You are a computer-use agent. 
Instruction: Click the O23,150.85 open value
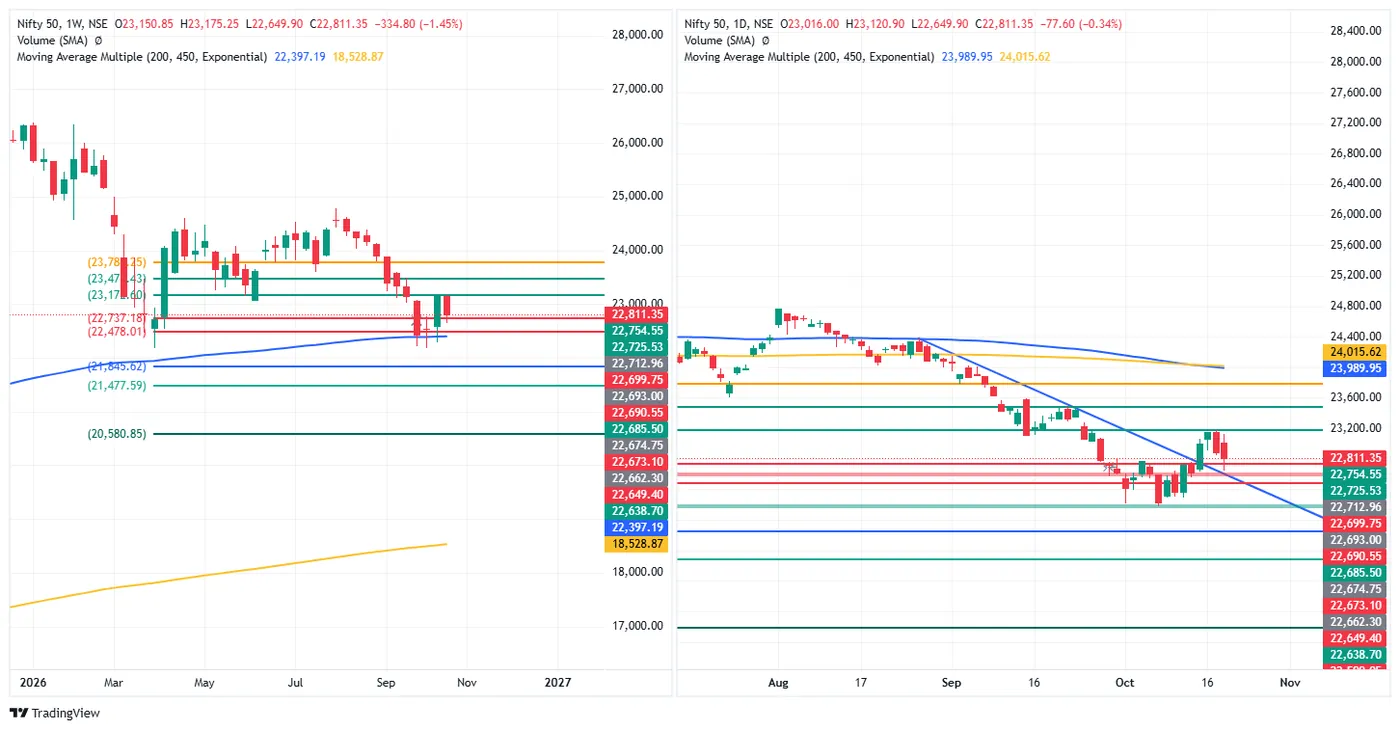pos(144,23)
